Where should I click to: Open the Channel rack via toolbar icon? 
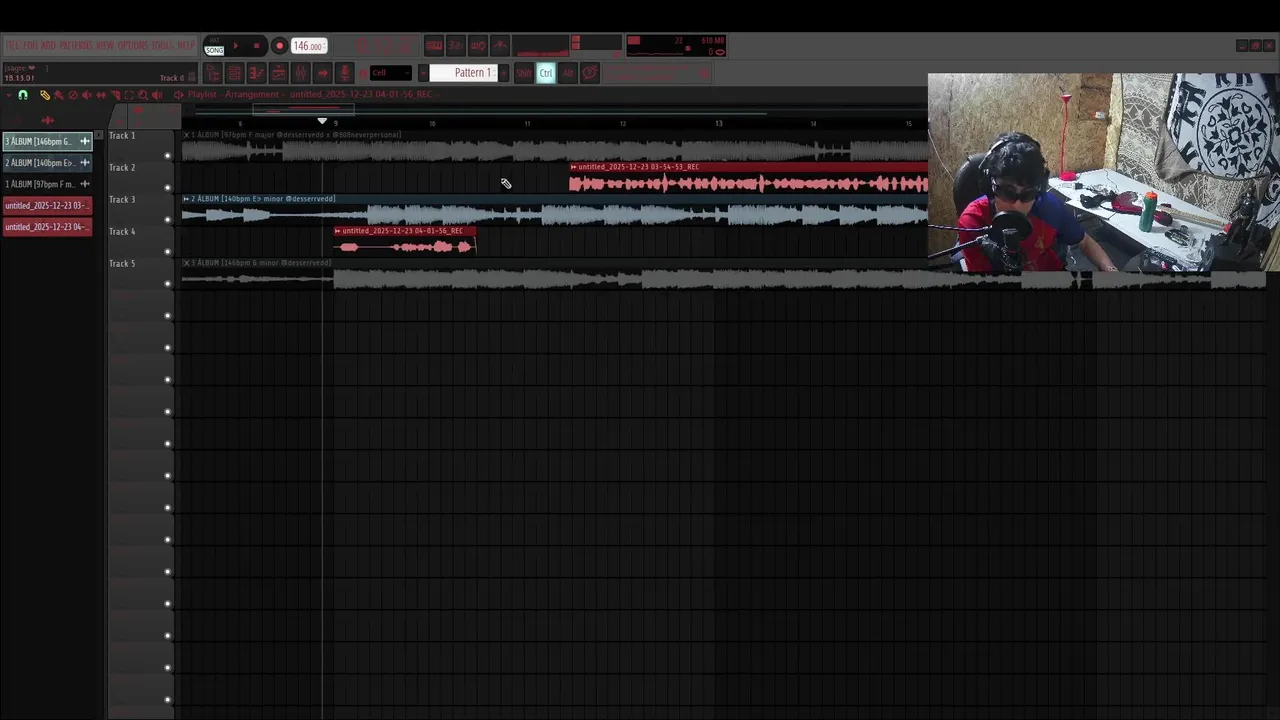tap(235, 73)
